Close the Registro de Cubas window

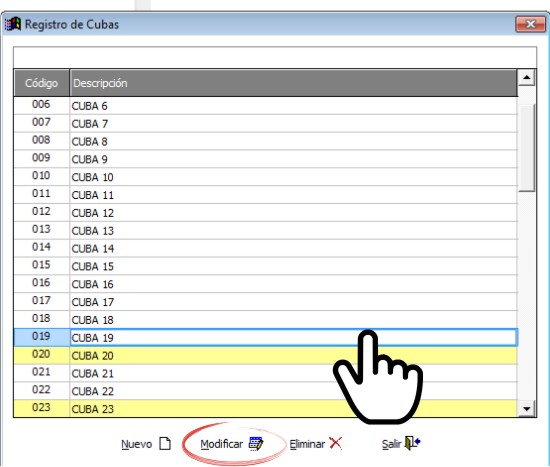tap(530, 24)
